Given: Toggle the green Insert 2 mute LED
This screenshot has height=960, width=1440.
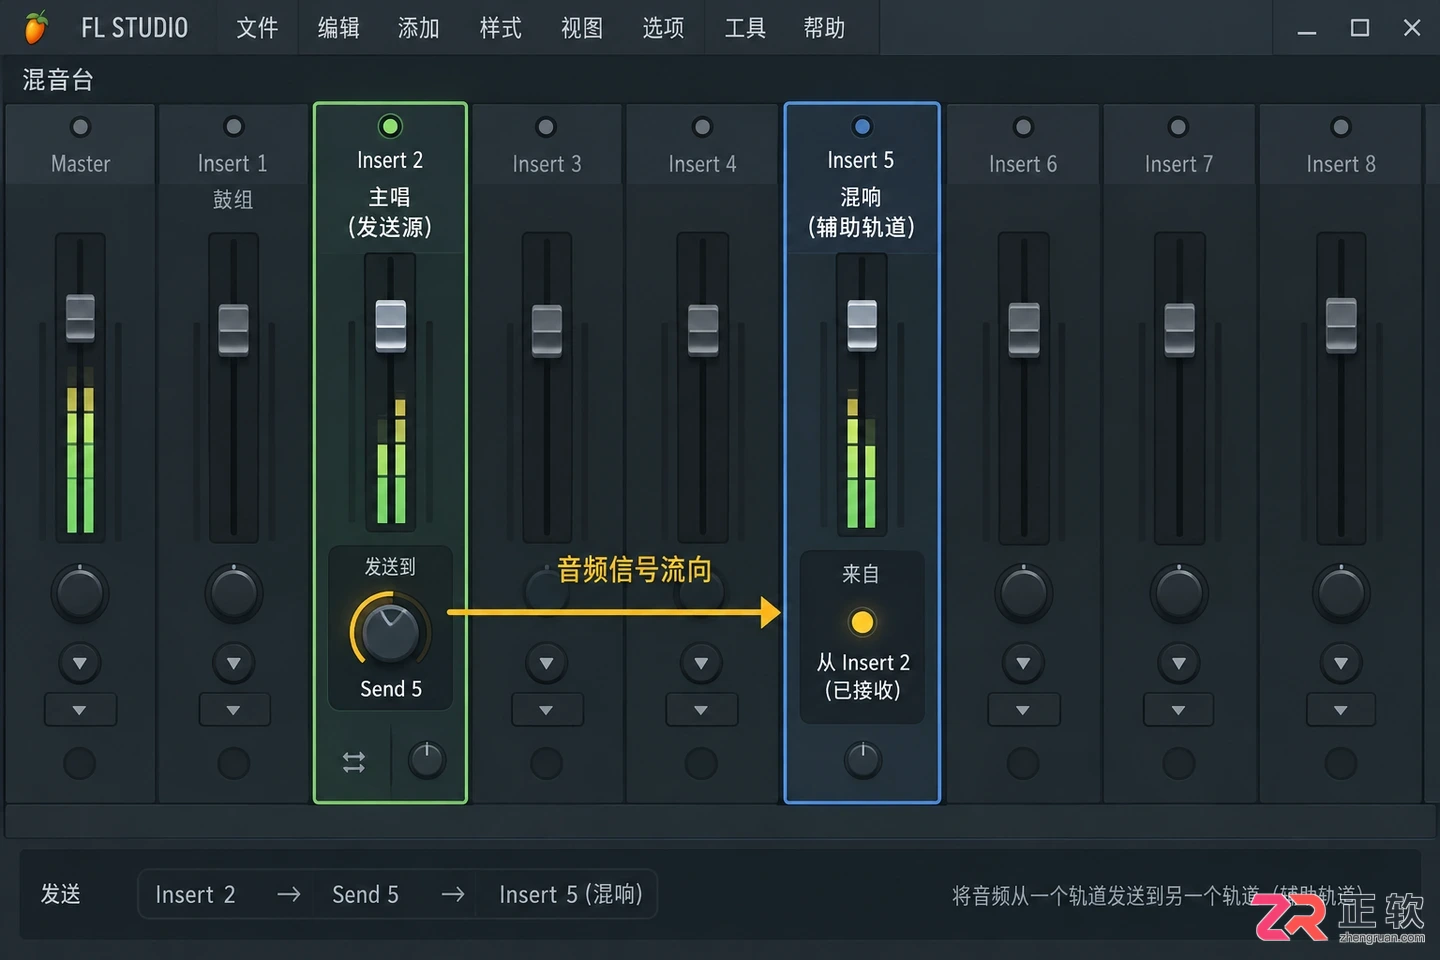Looking at the screenshot, I should coord(390,126).
